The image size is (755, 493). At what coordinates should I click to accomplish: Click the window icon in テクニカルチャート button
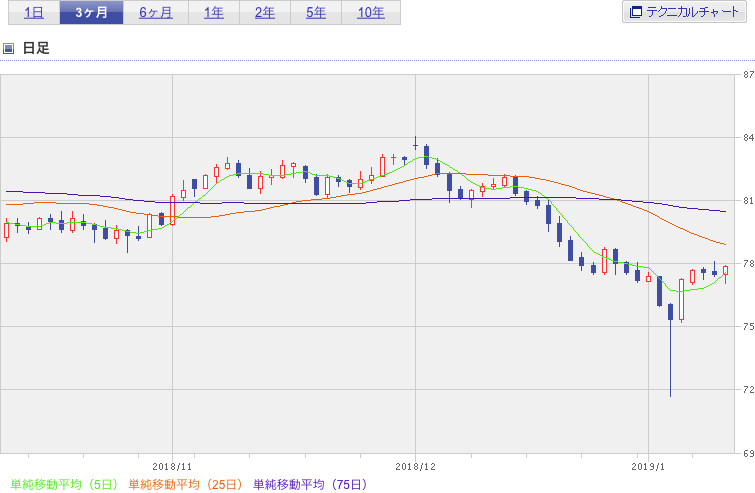636,12
